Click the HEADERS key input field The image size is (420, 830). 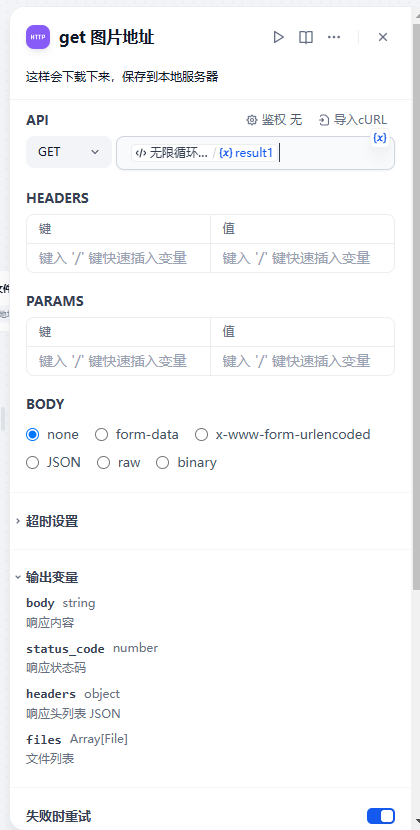119,258
